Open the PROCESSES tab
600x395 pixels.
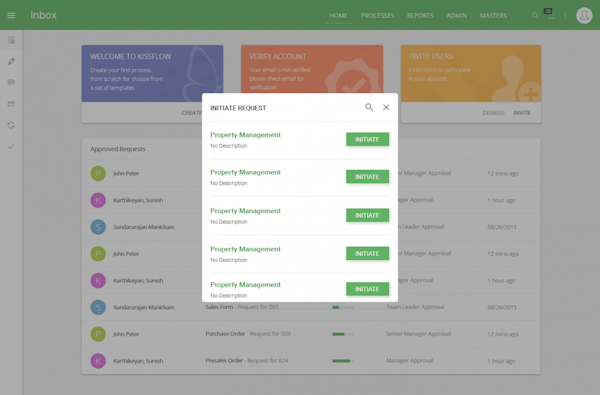pyautogui.click(x=377, y=16)
